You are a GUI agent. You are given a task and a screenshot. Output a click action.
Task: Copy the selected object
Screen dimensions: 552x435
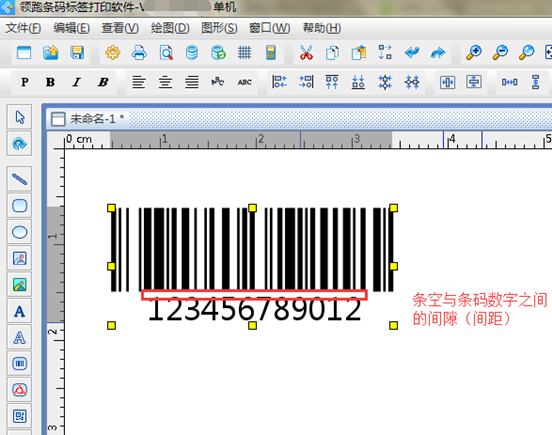point(332,53)
